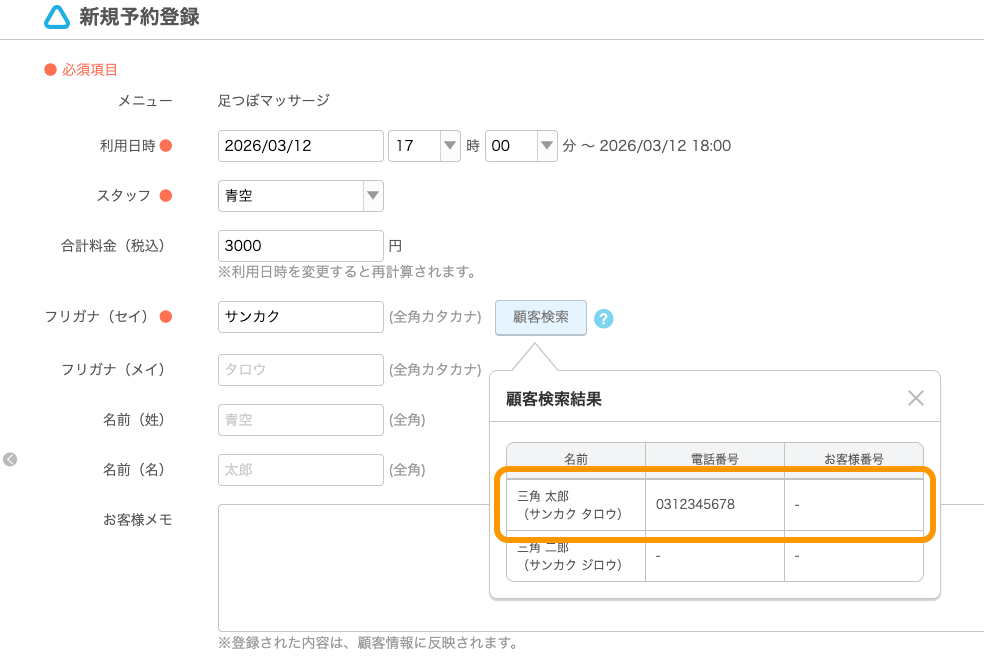The width and height of the screenshot is (984, 659).
Task: Click the フリガナ（セイ） field showing サンカク
Action: pyautogui.click(x=300, y=317)
